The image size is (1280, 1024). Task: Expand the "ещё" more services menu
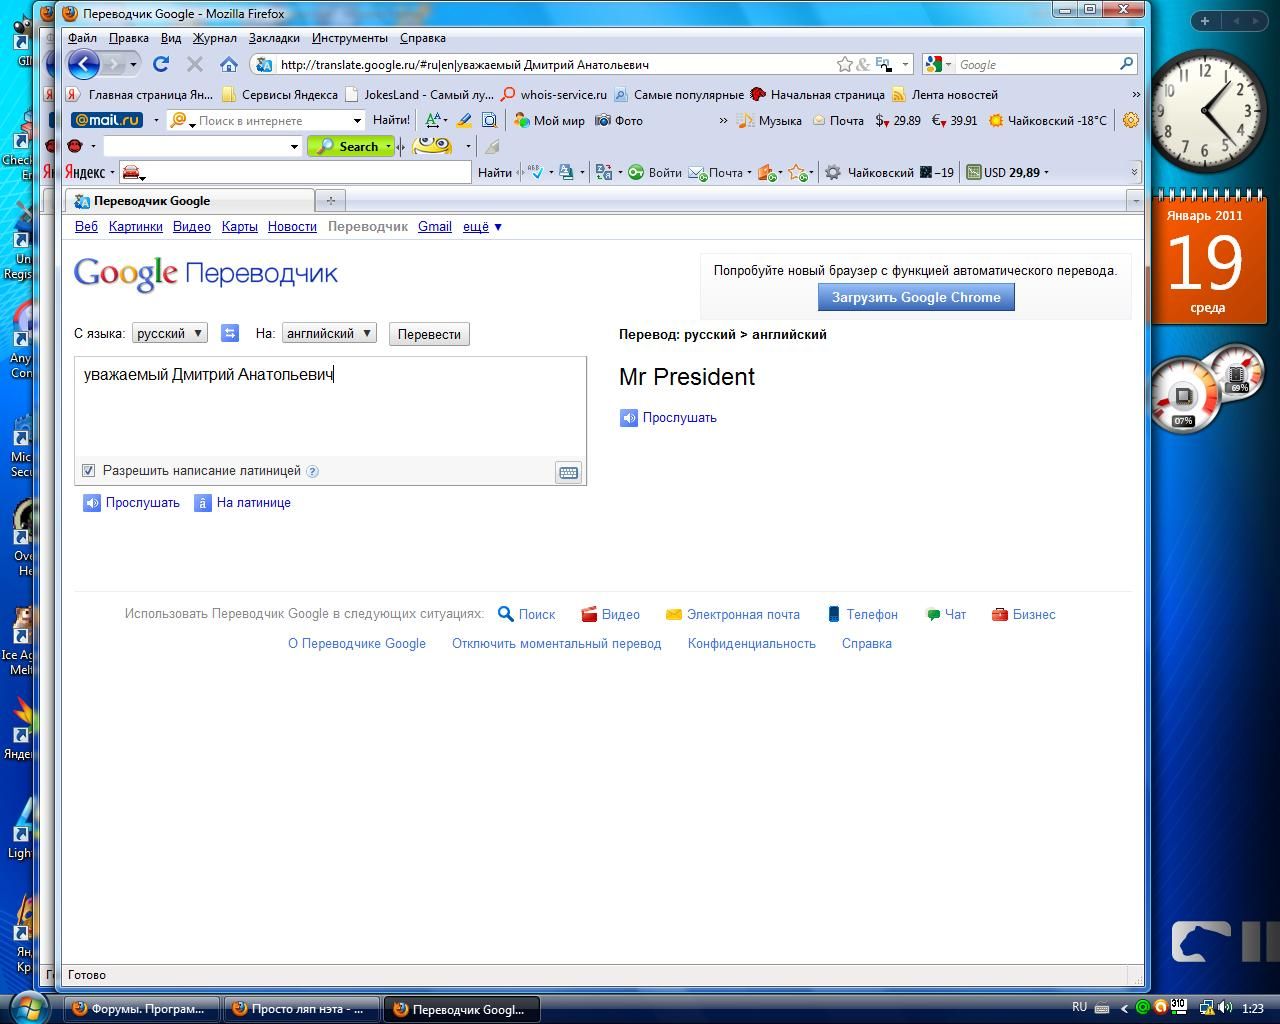pyautogui.click(x=482, y=227)
